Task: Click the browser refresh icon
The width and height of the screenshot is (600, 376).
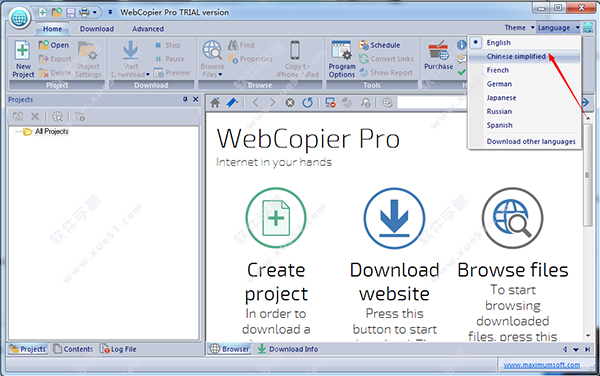Action: pos(307,103)
